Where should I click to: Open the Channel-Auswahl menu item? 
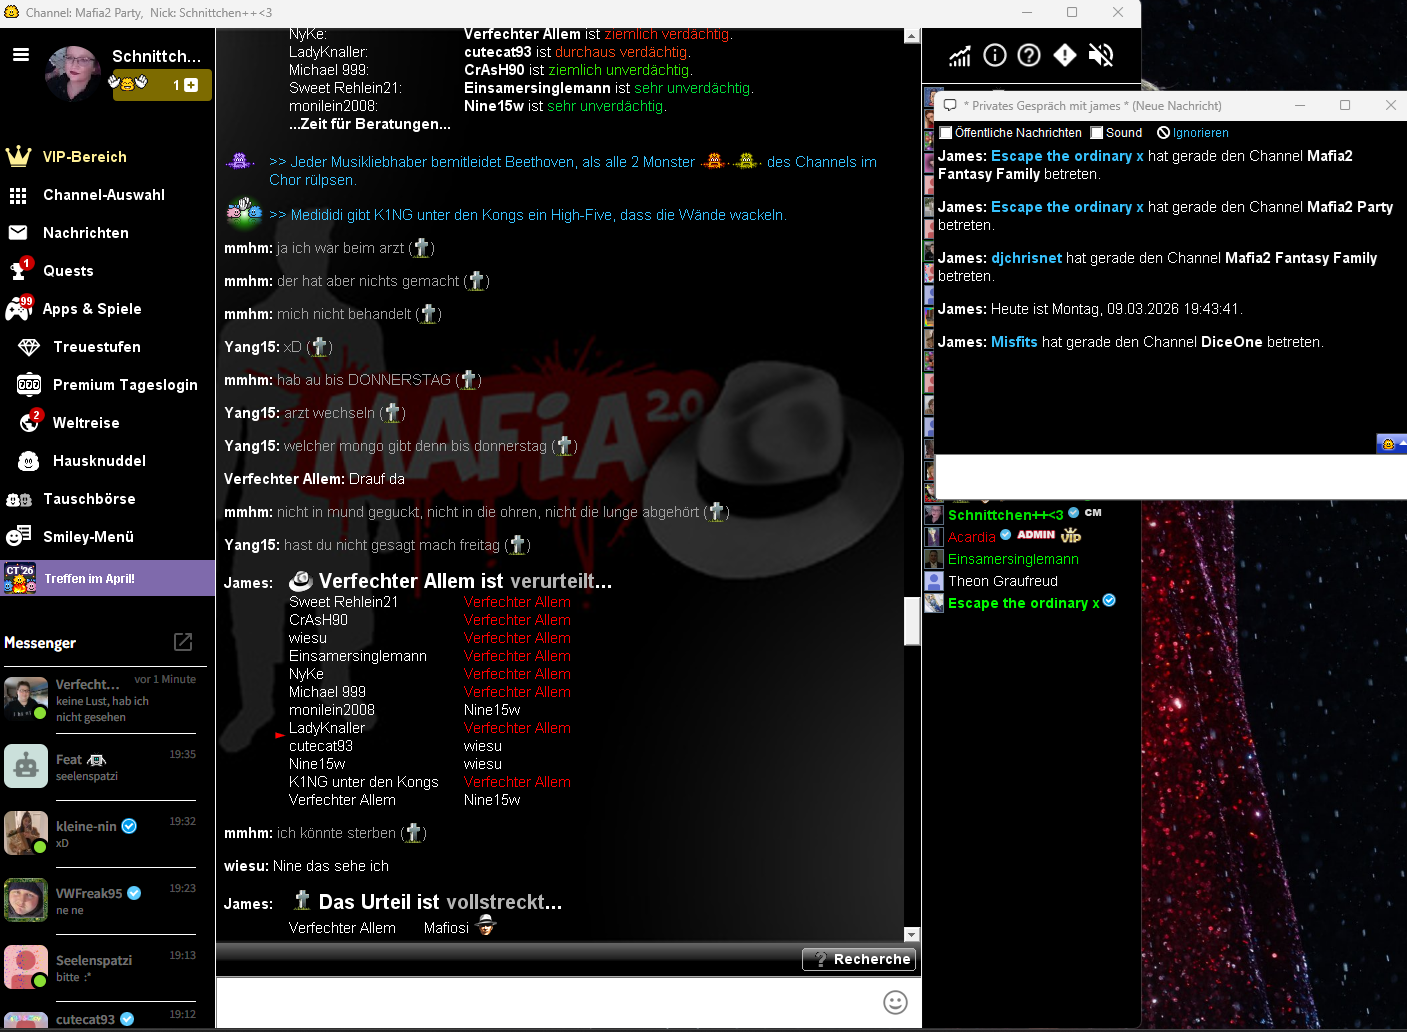point(104,195)
